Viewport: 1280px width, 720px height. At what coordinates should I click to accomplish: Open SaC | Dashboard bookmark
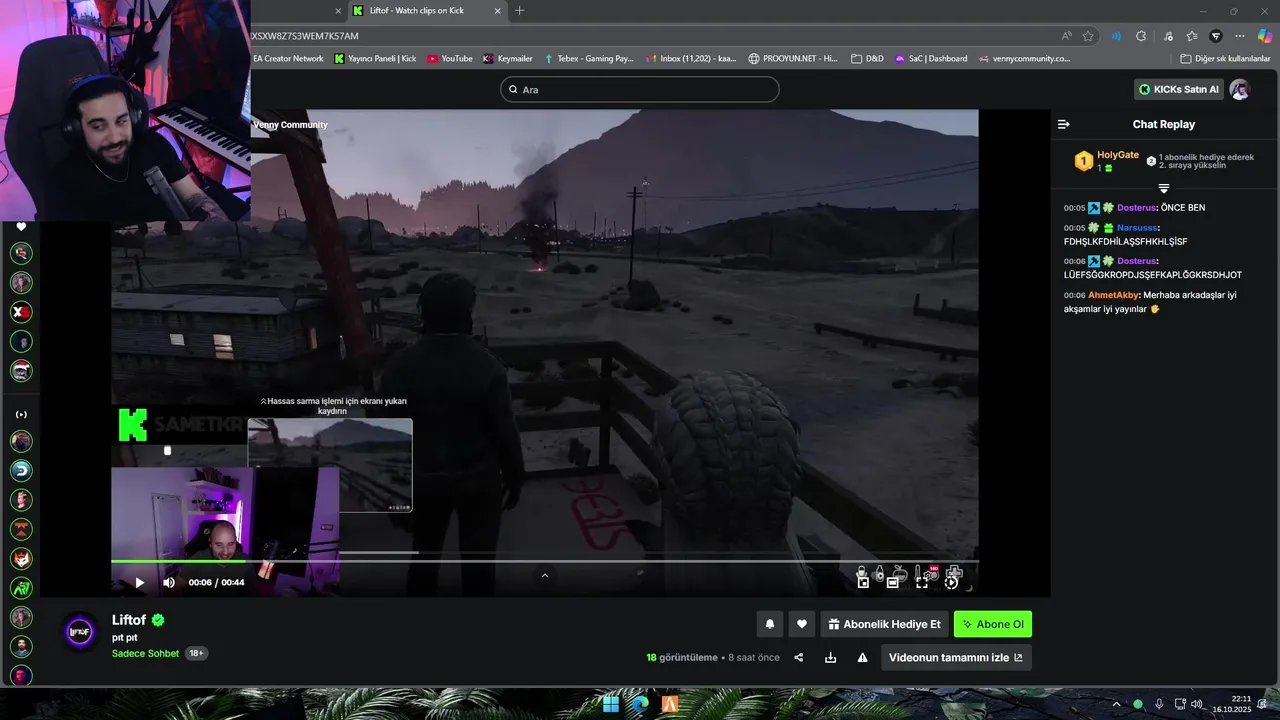(x=931, y=59)
